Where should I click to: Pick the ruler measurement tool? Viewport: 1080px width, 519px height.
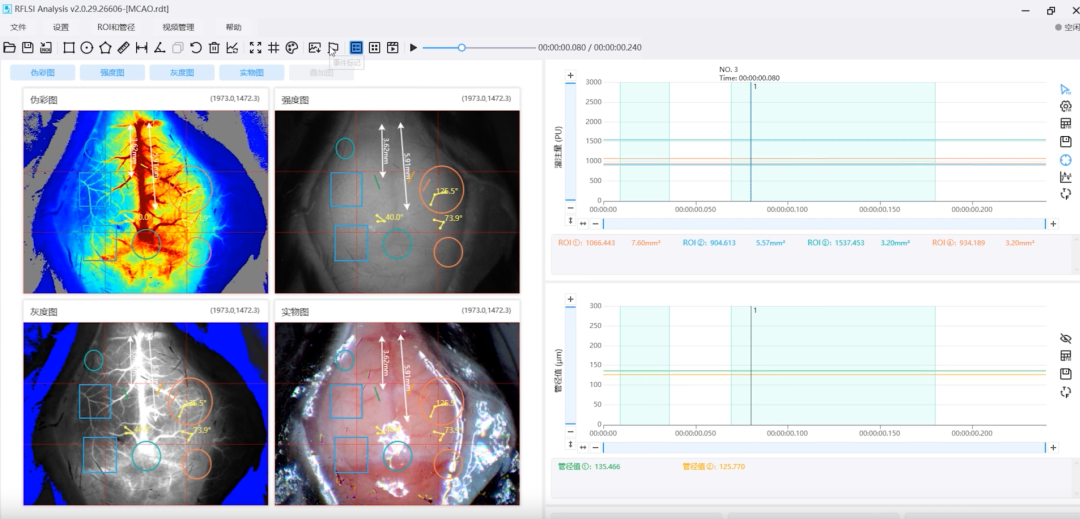point(123,47)
